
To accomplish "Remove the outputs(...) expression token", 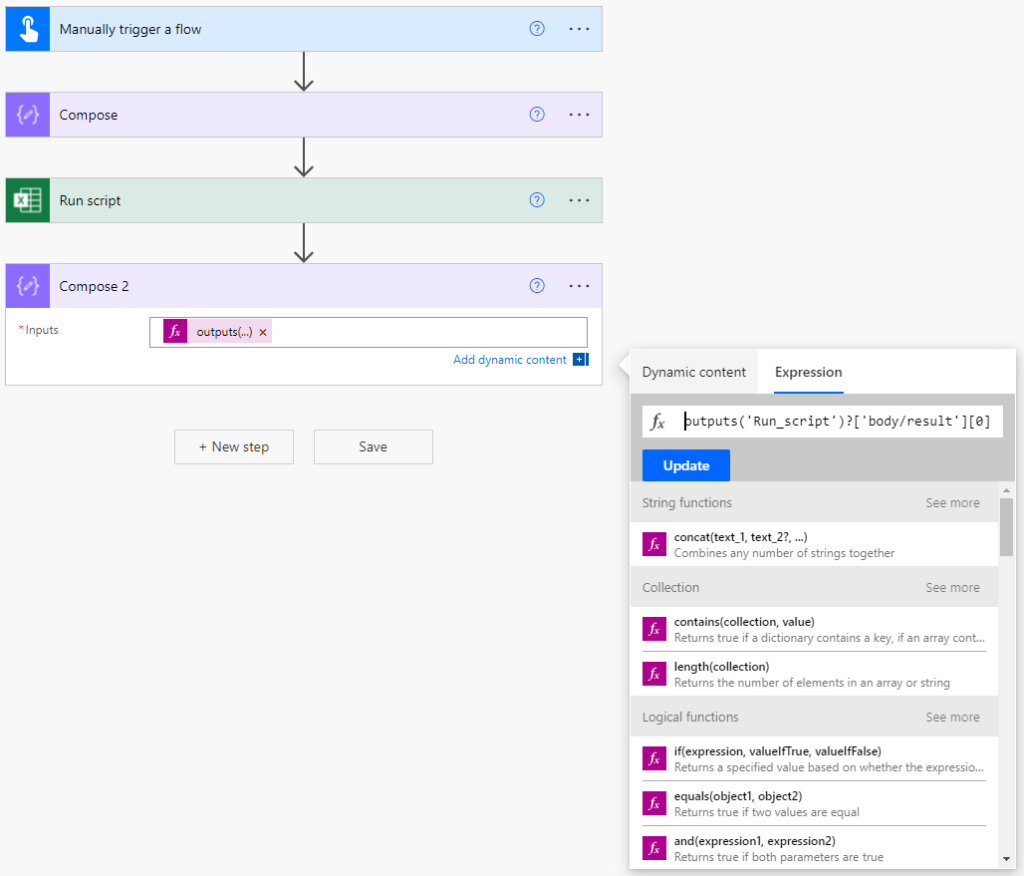I will (263, 333).
